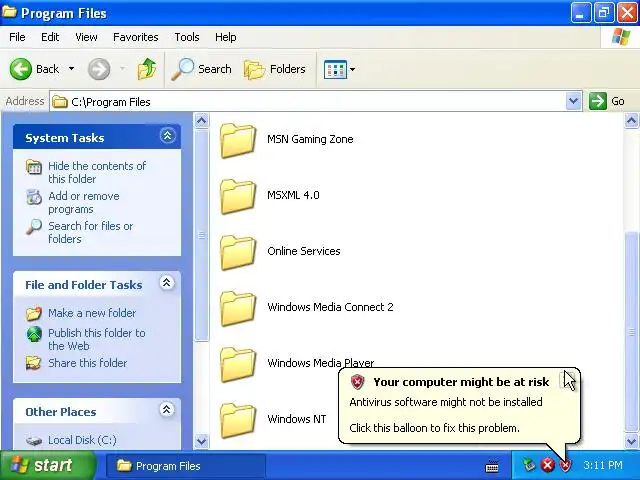Click the shield icon in security balloon
The height and width of the screenshot is (480, 640).
(357, 382)
